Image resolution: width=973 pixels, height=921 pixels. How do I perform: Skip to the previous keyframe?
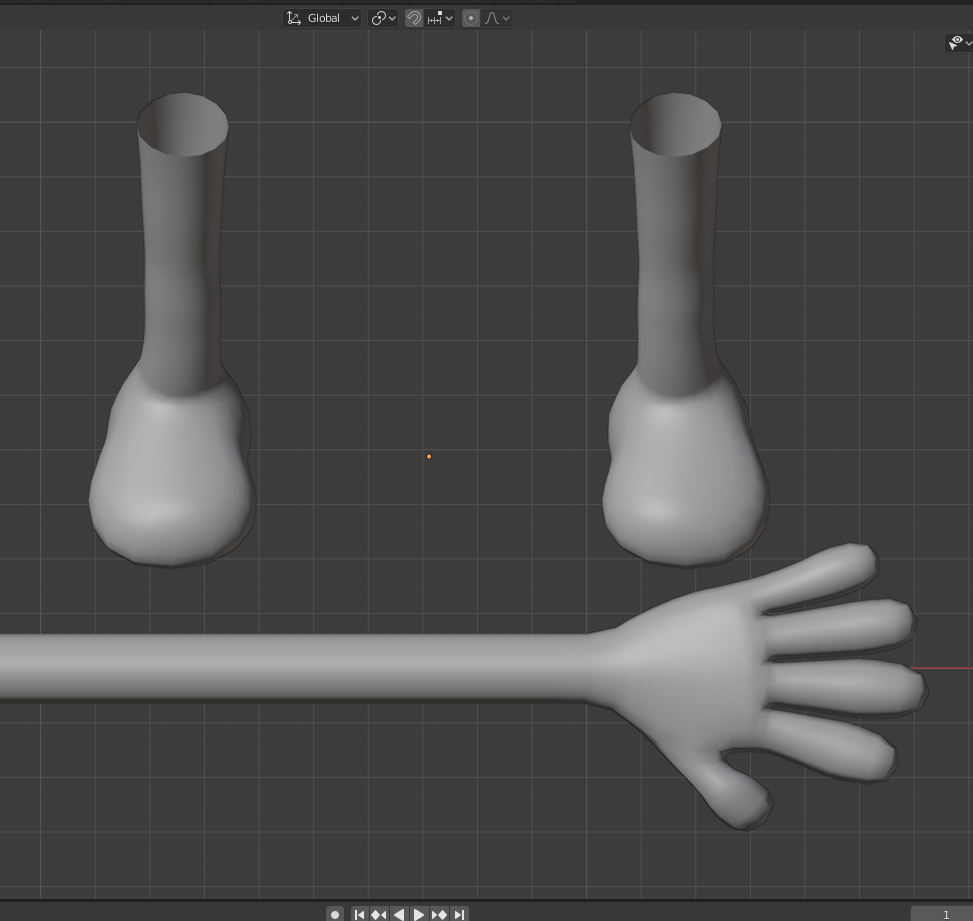click(379, 913)
